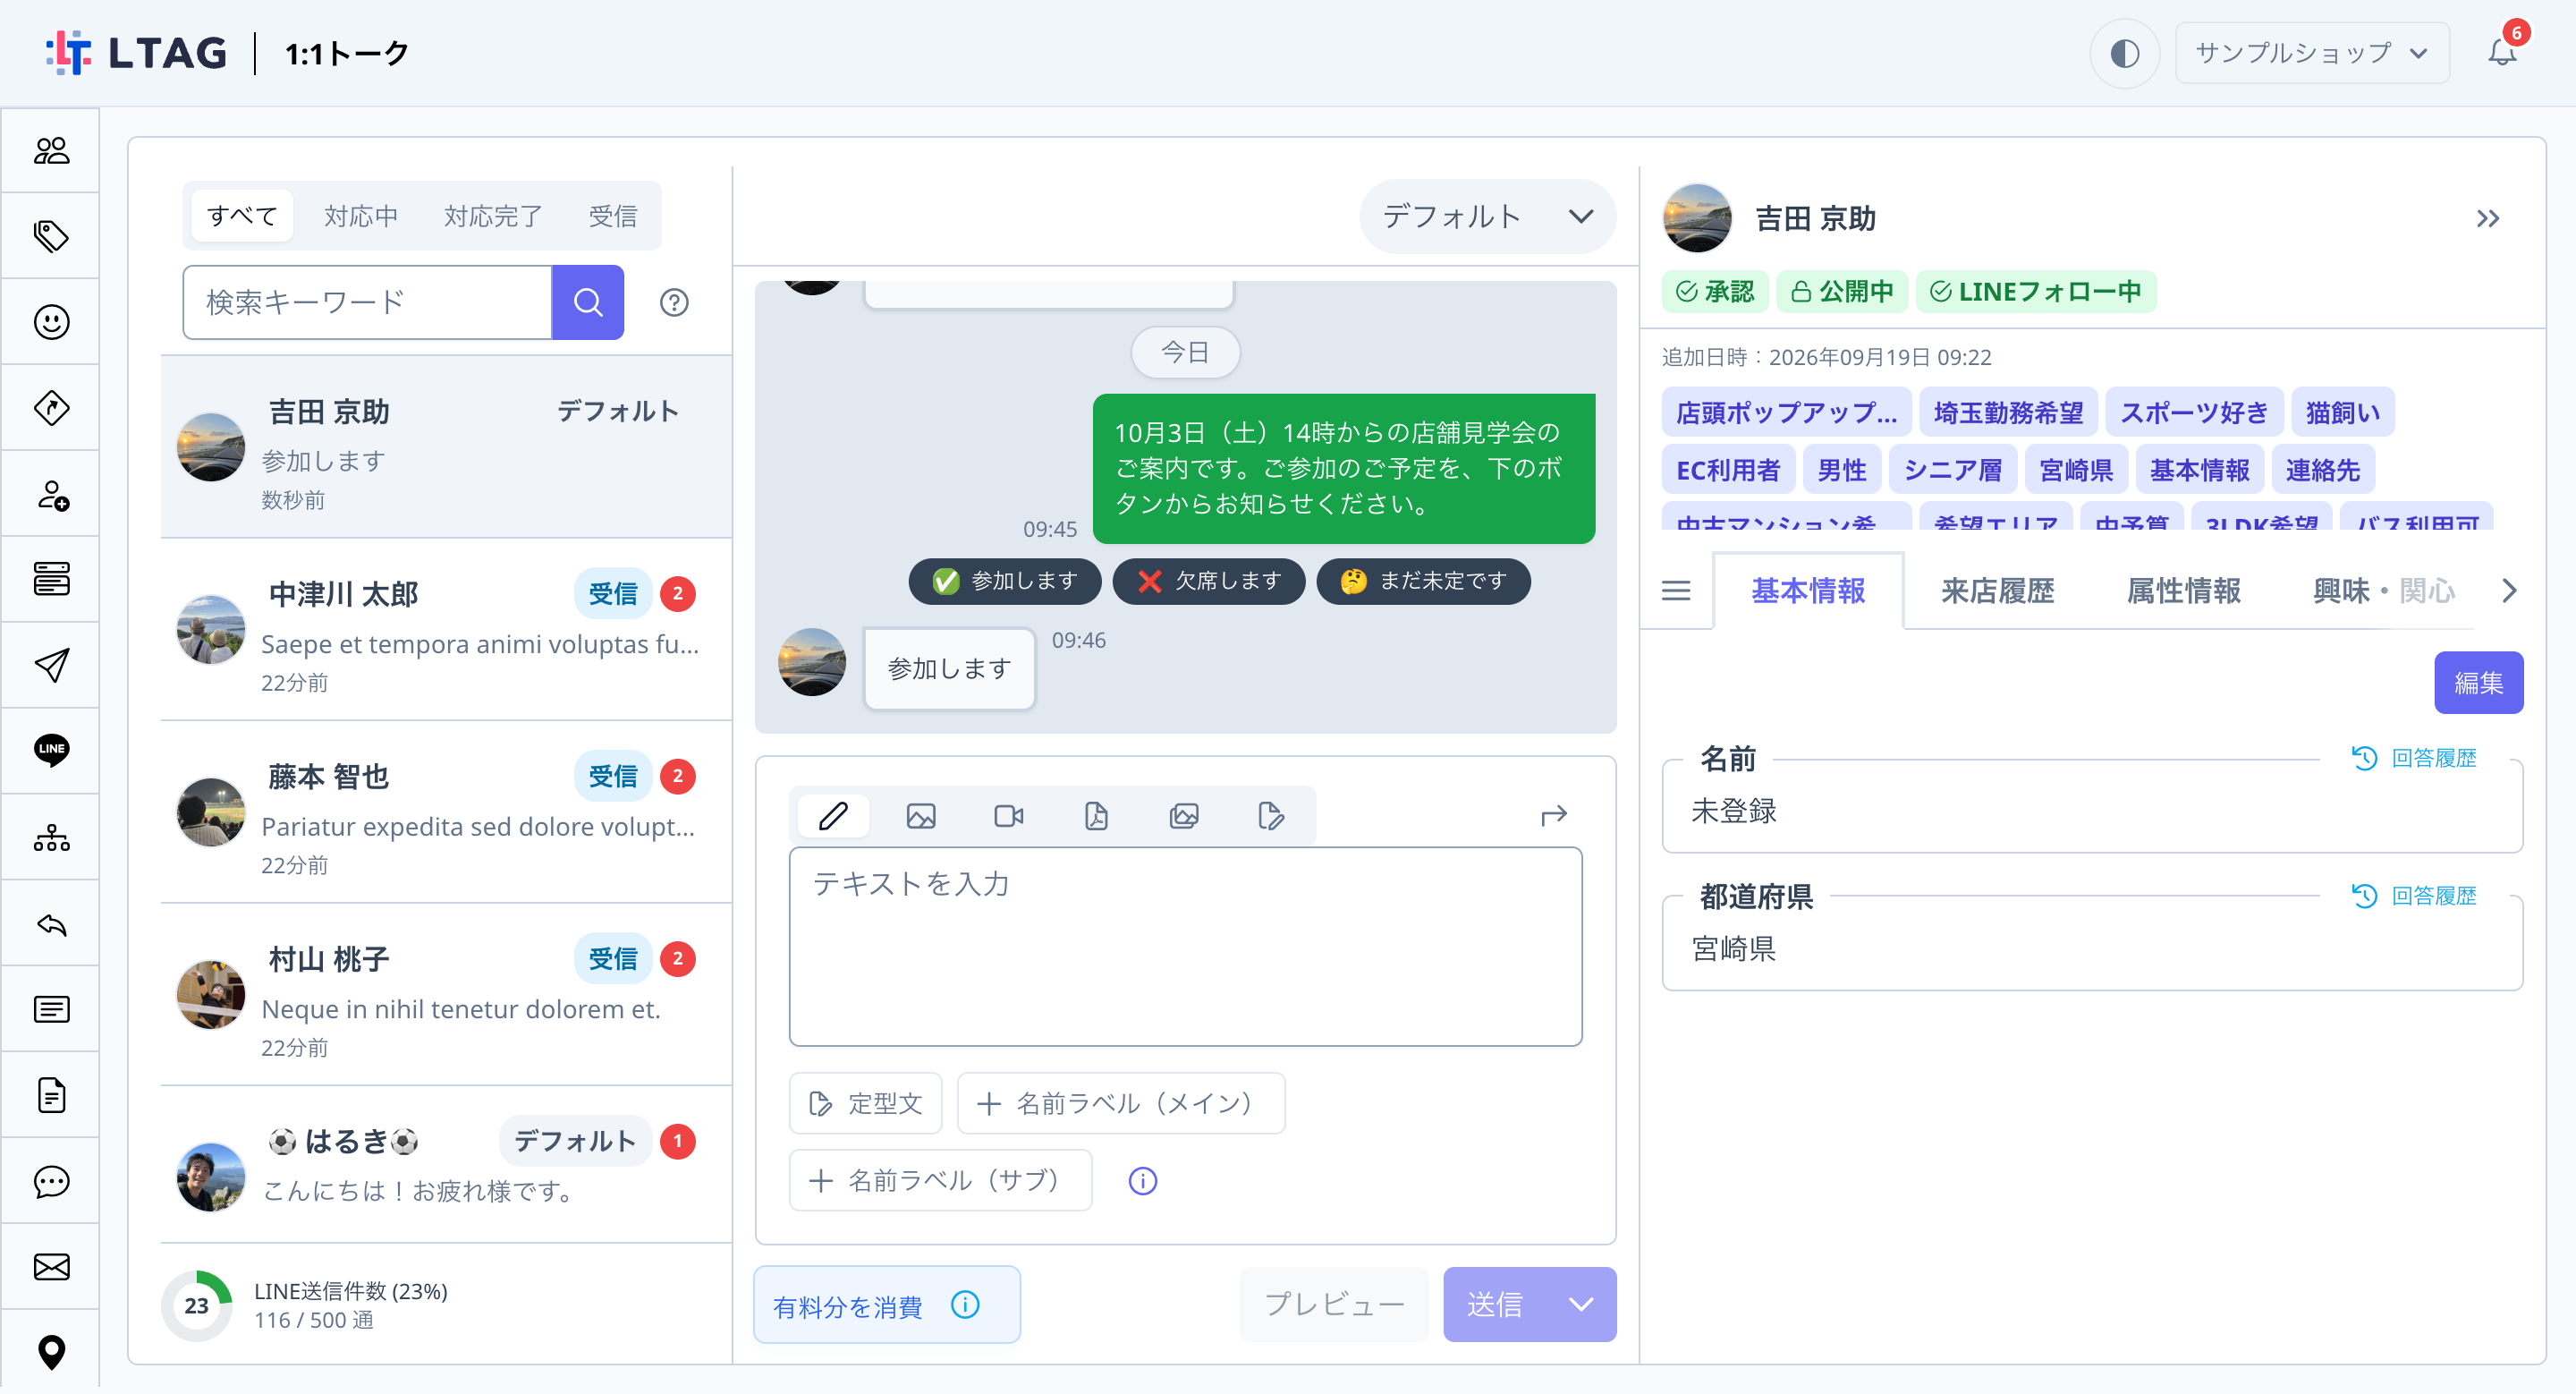The height and width of the screenshot is (1394, 2576).
Task: Open the hierarchy tree sidebar icon
Action: pyautogui.click(x=51, y=838)
